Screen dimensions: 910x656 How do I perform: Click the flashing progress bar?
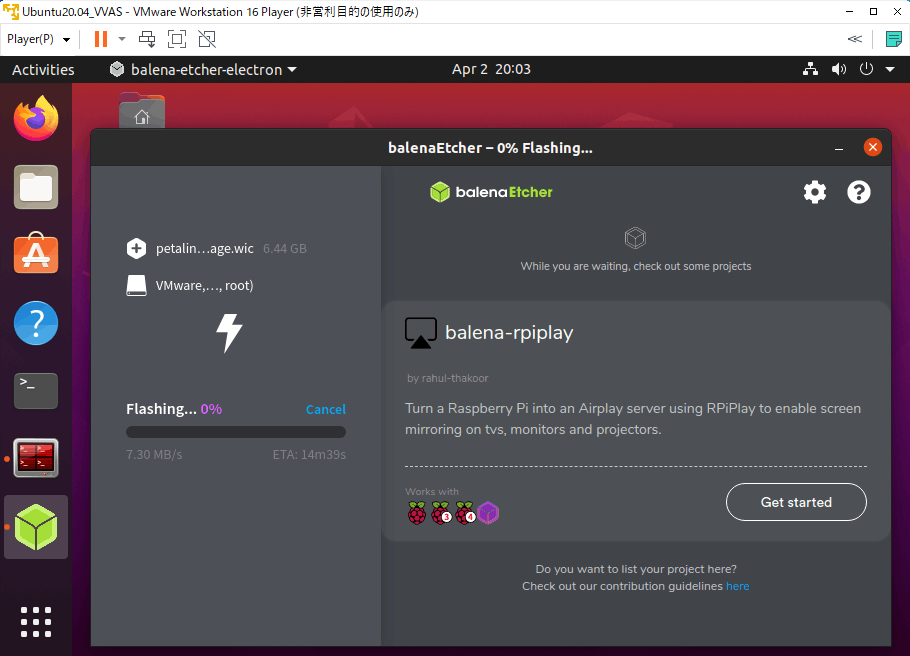236,432
